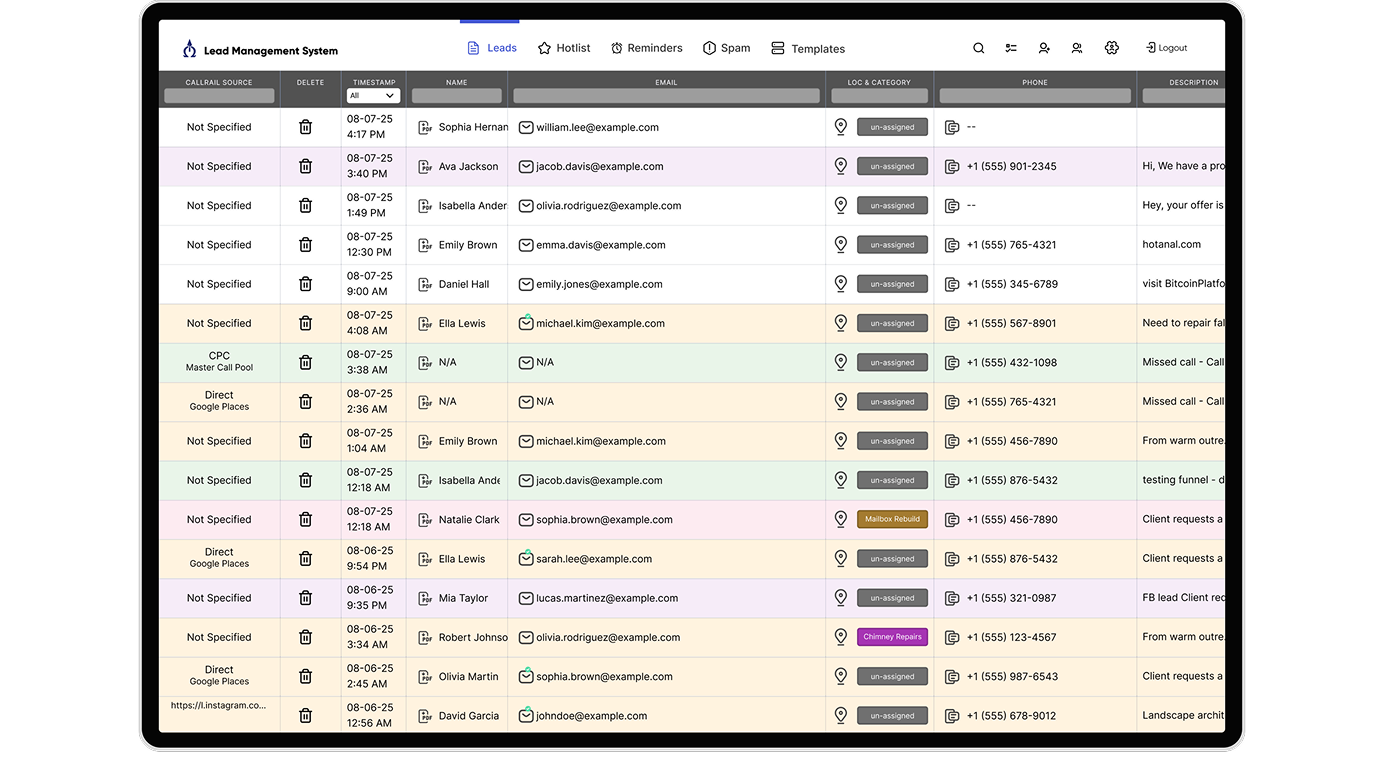Click the search magnifier icon
The image size is (1384, 774).
click(979, 48)
